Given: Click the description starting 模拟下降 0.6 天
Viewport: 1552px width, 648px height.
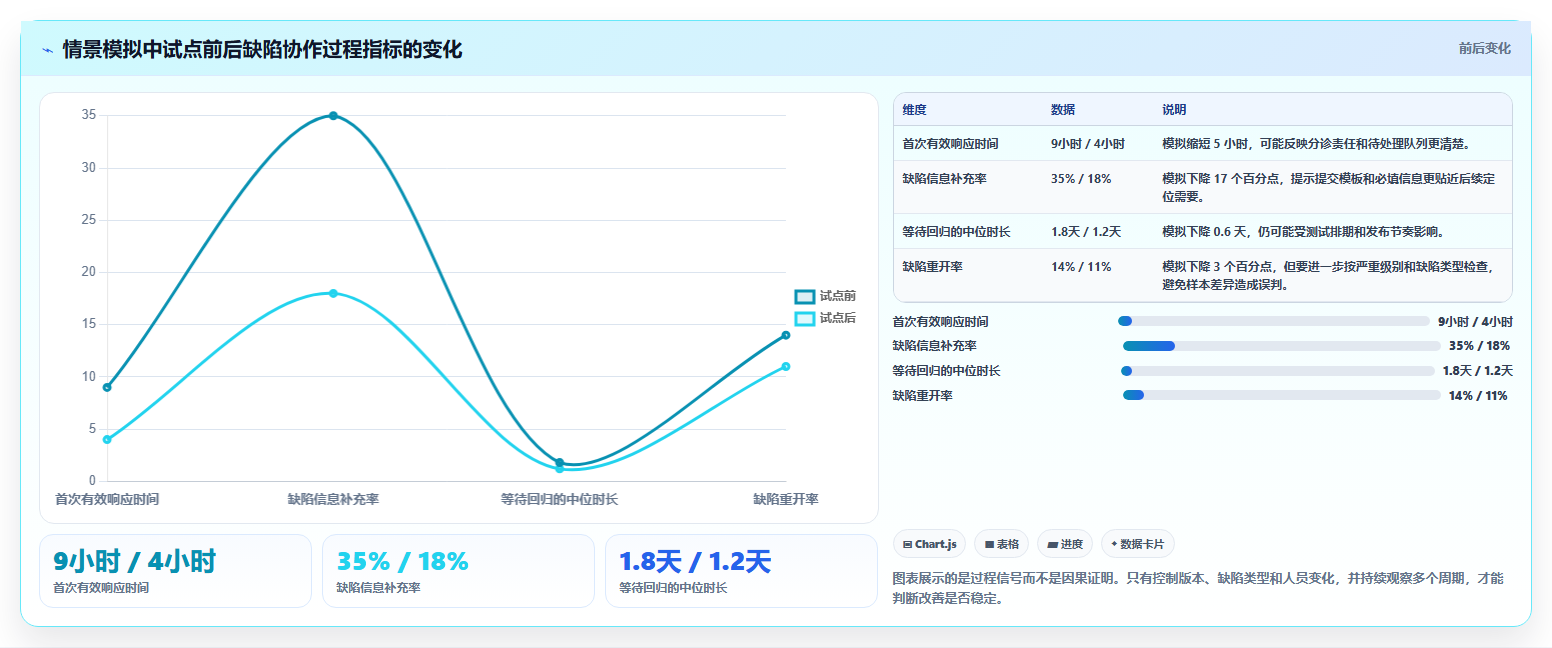Looking at the screenshot, I should [1303, 232].
